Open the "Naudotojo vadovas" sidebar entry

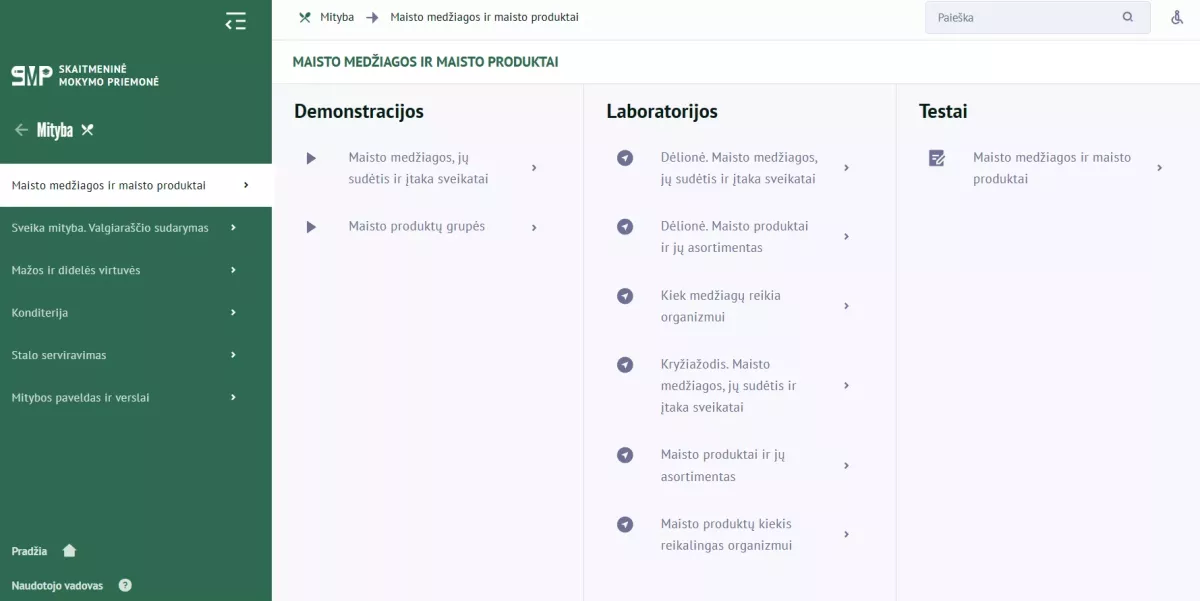(56, 585)
